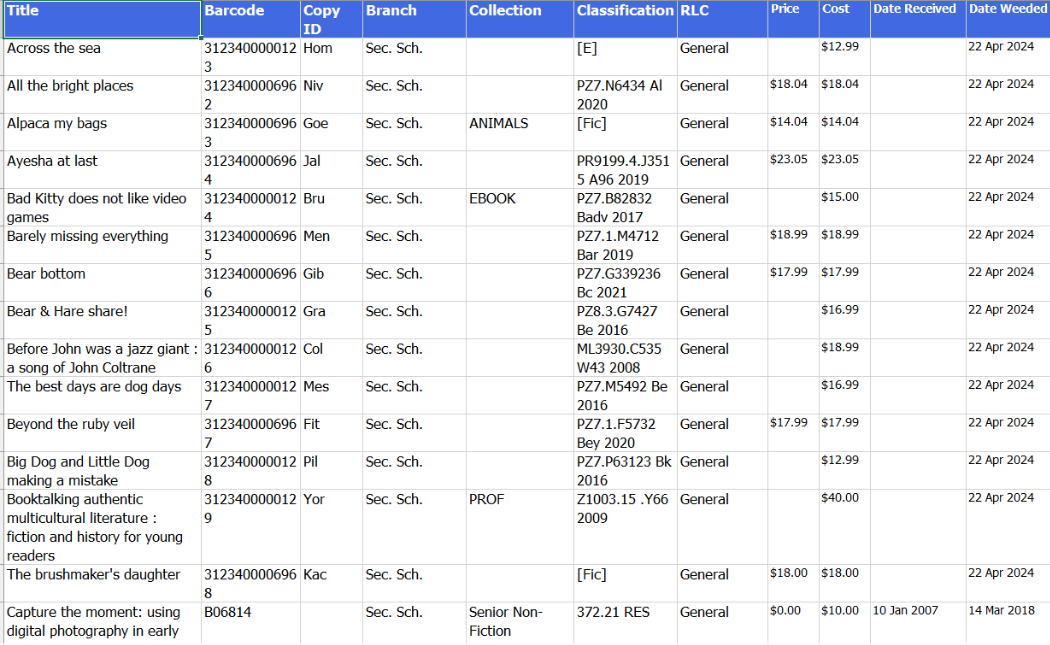Select the RLC column header

tap(723, 19)
